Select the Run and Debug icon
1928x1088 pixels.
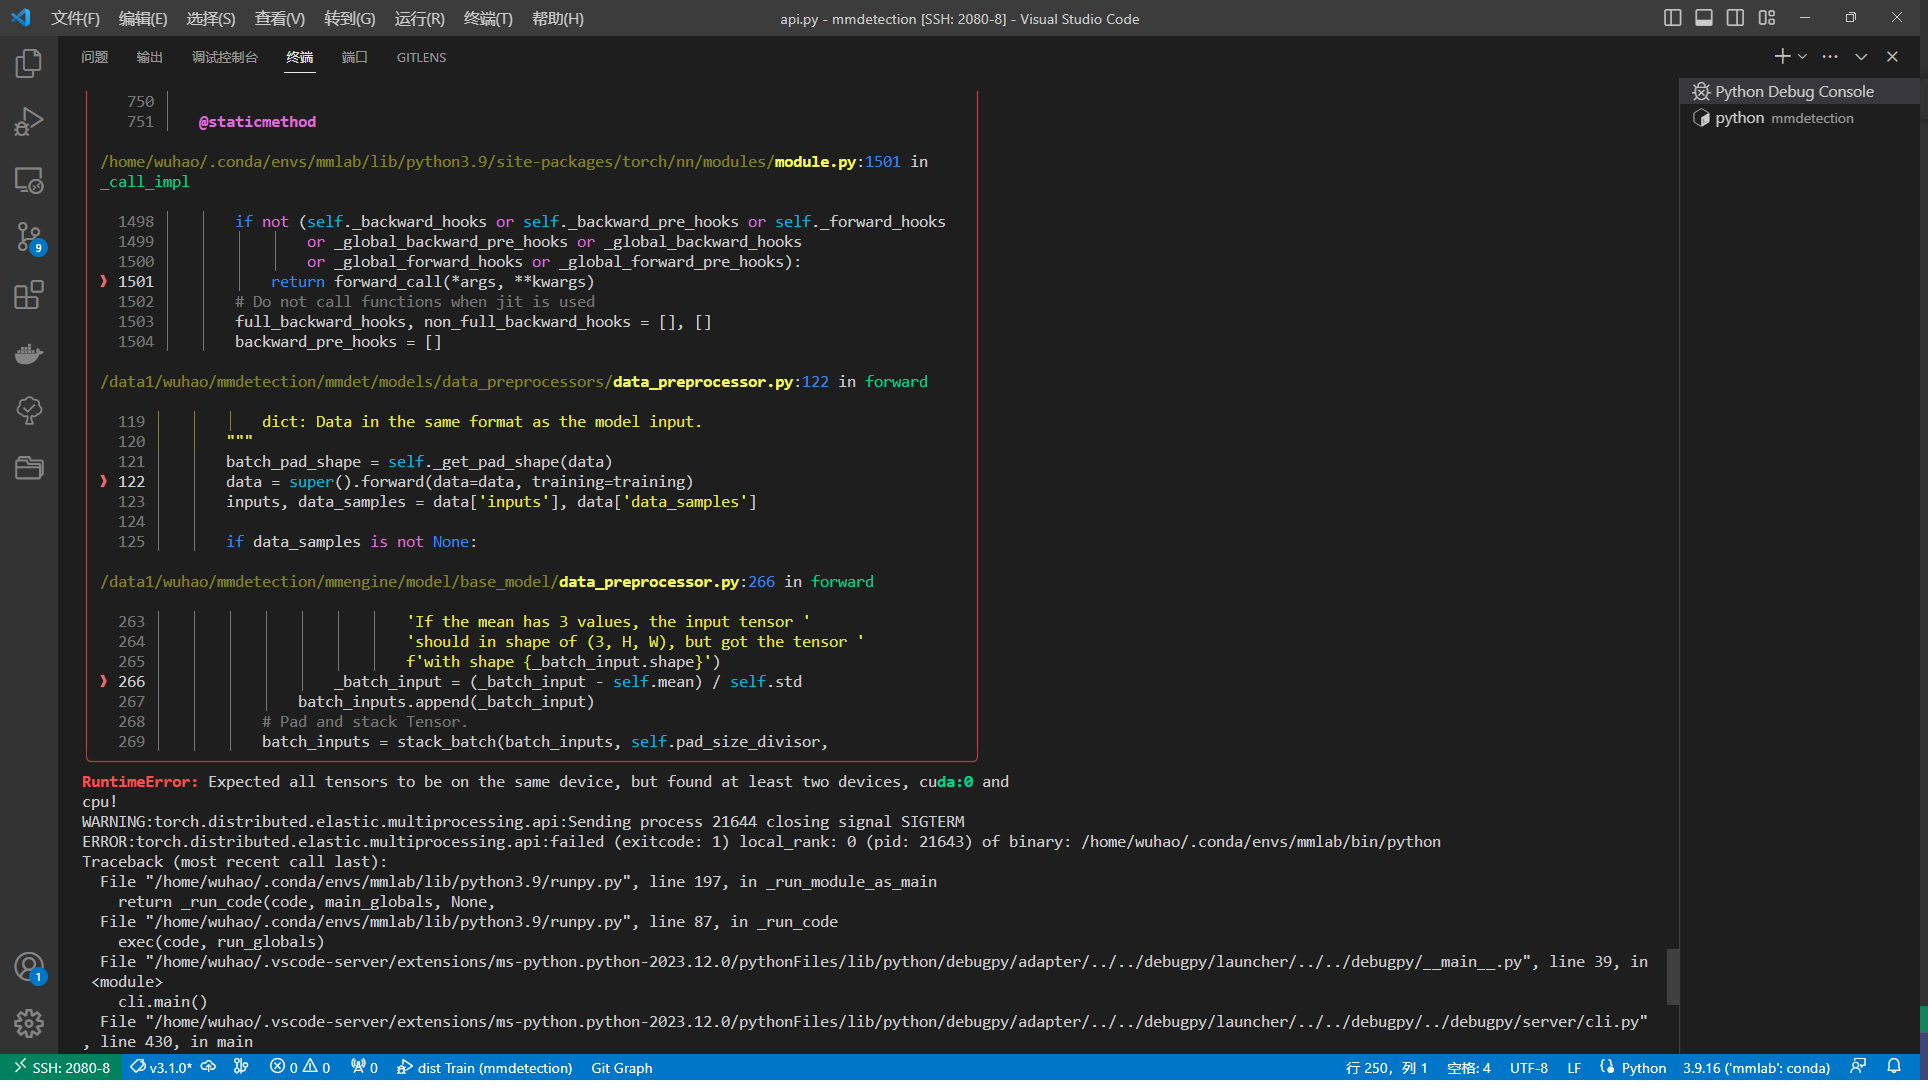(x=28, y=120)
